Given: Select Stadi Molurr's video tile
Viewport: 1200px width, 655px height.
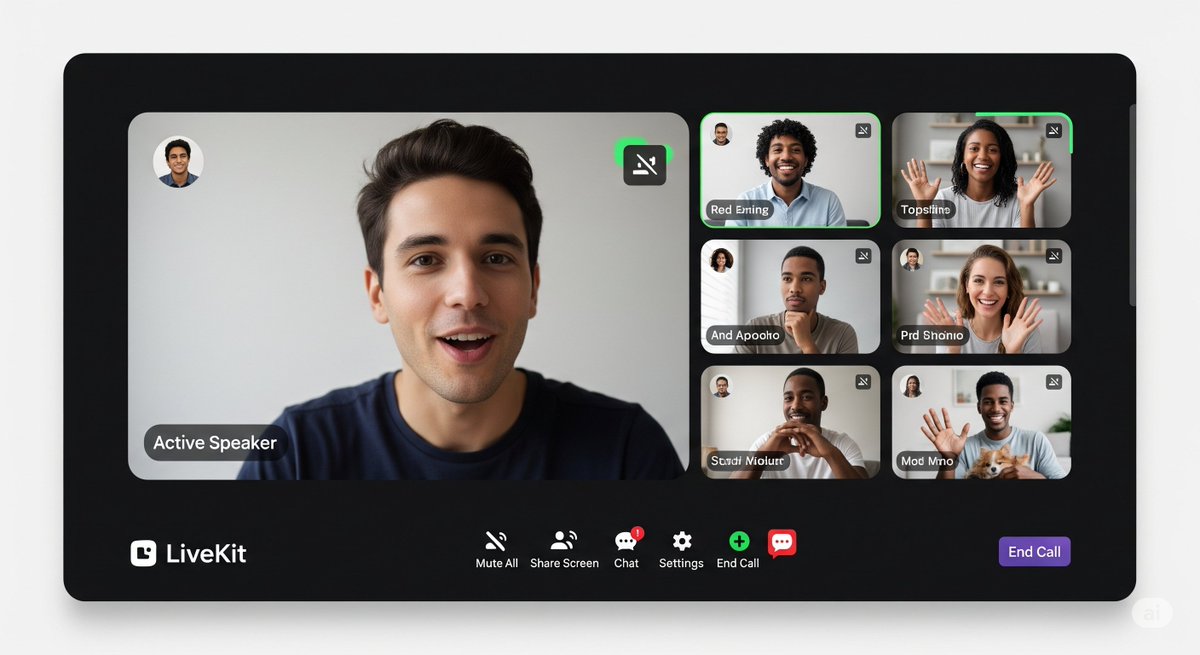Looking at the screenshot, I should coord(789,421).
